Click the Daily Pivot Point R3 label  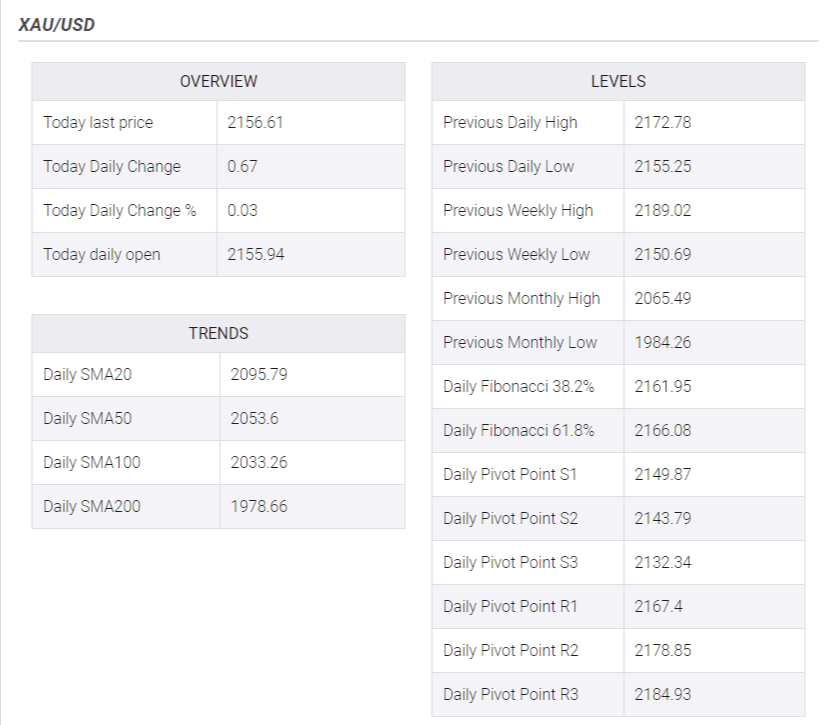[x=511, y=695]
